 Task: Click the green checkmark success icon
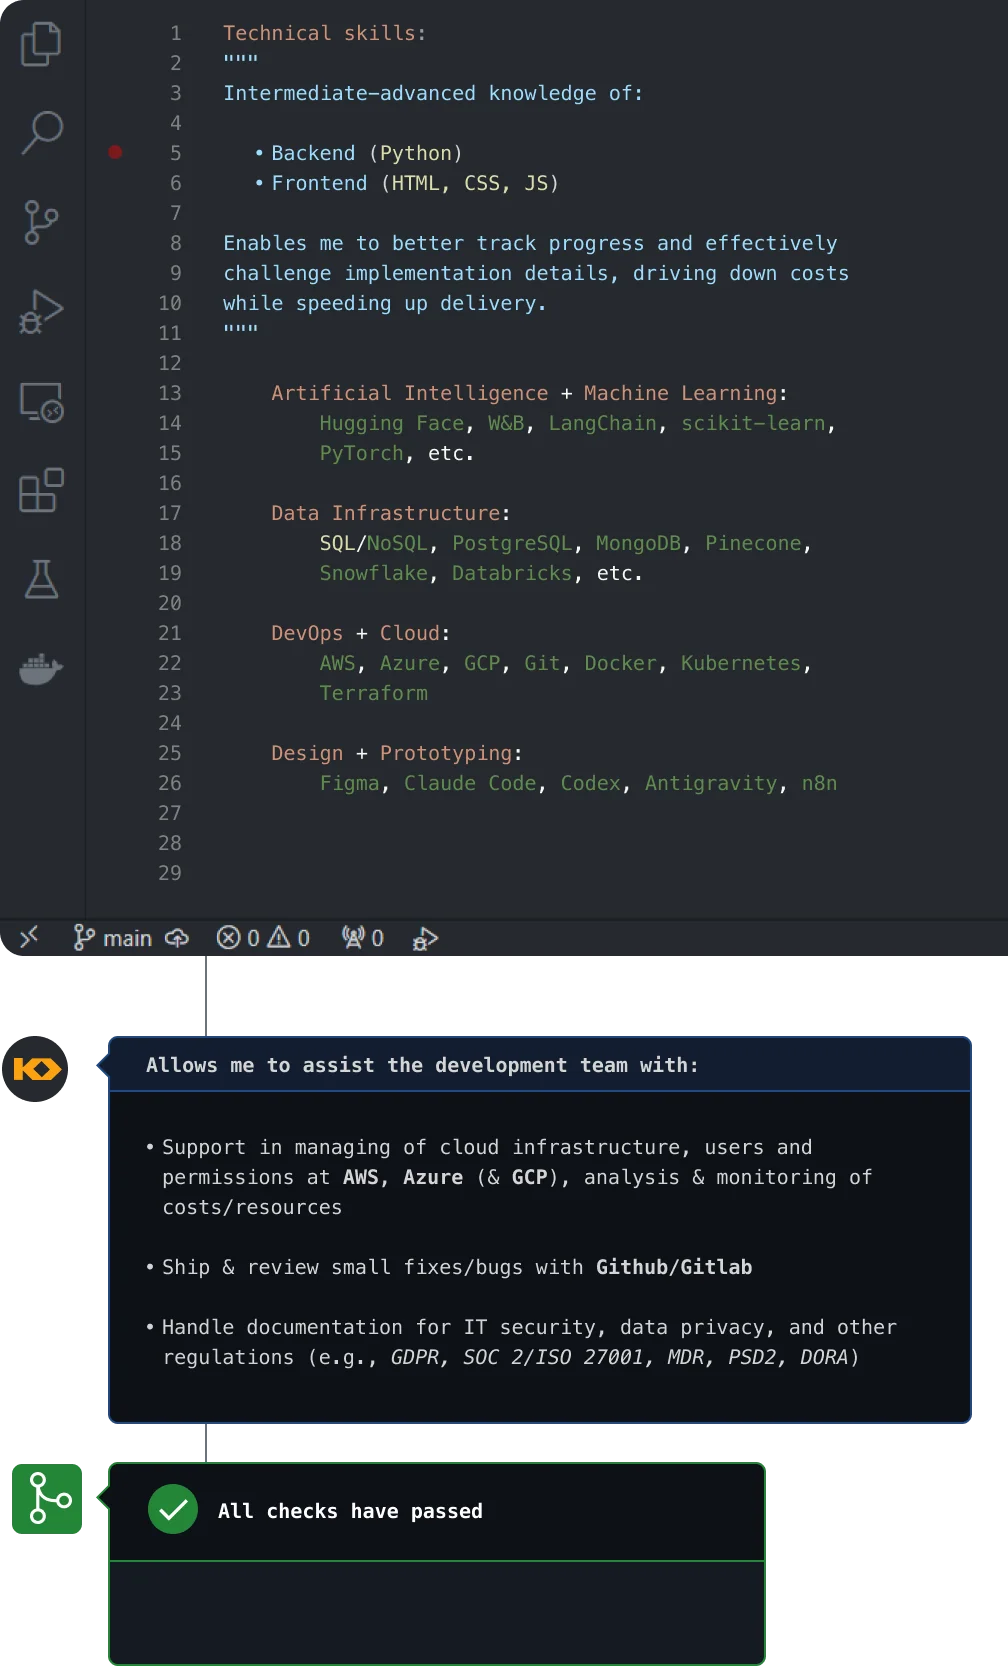point(173,1510)
